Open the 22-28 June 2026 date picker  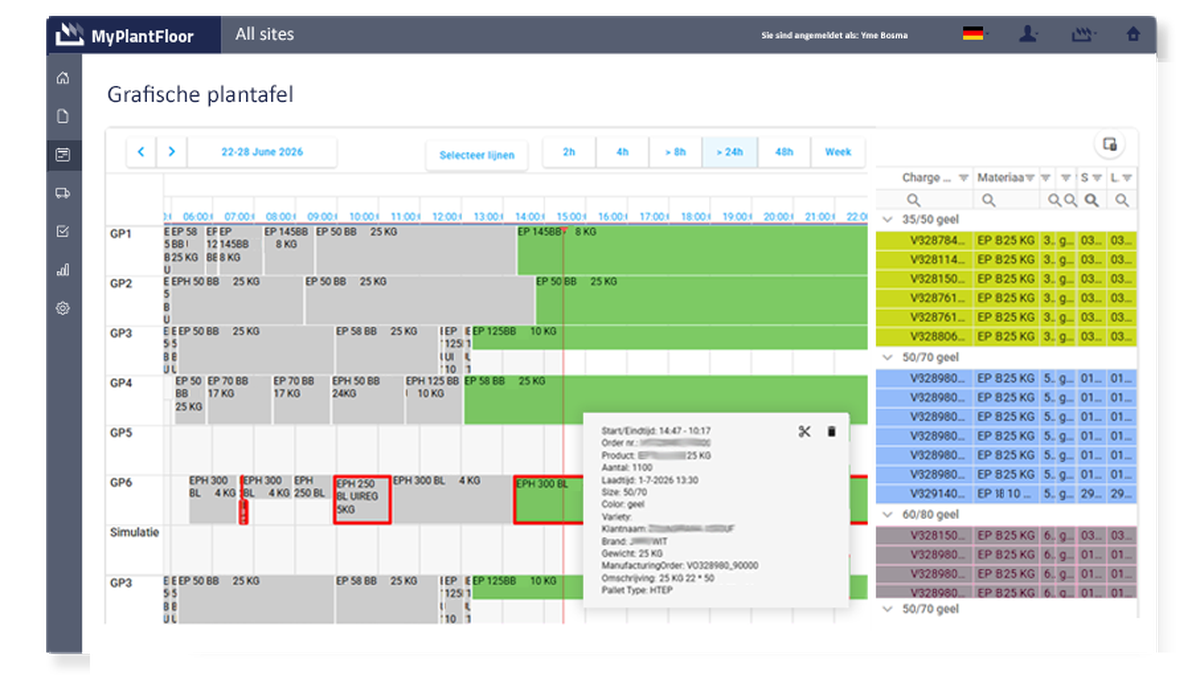(262, 152)
